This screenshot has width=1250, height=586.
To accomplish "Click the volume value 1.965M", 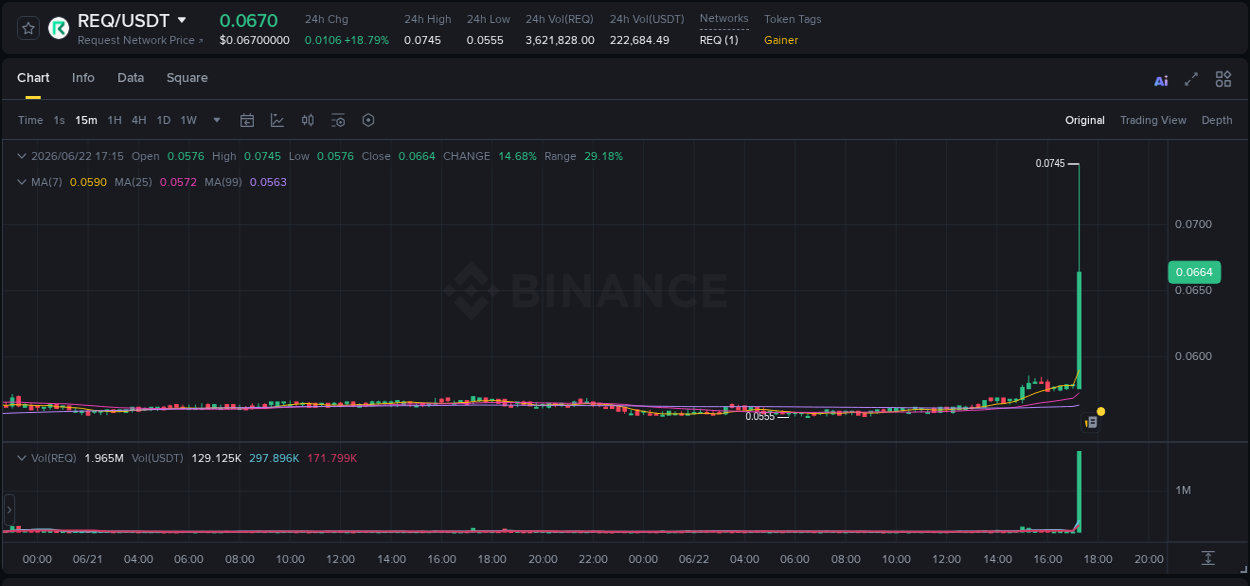I will (x=104, y=458).
